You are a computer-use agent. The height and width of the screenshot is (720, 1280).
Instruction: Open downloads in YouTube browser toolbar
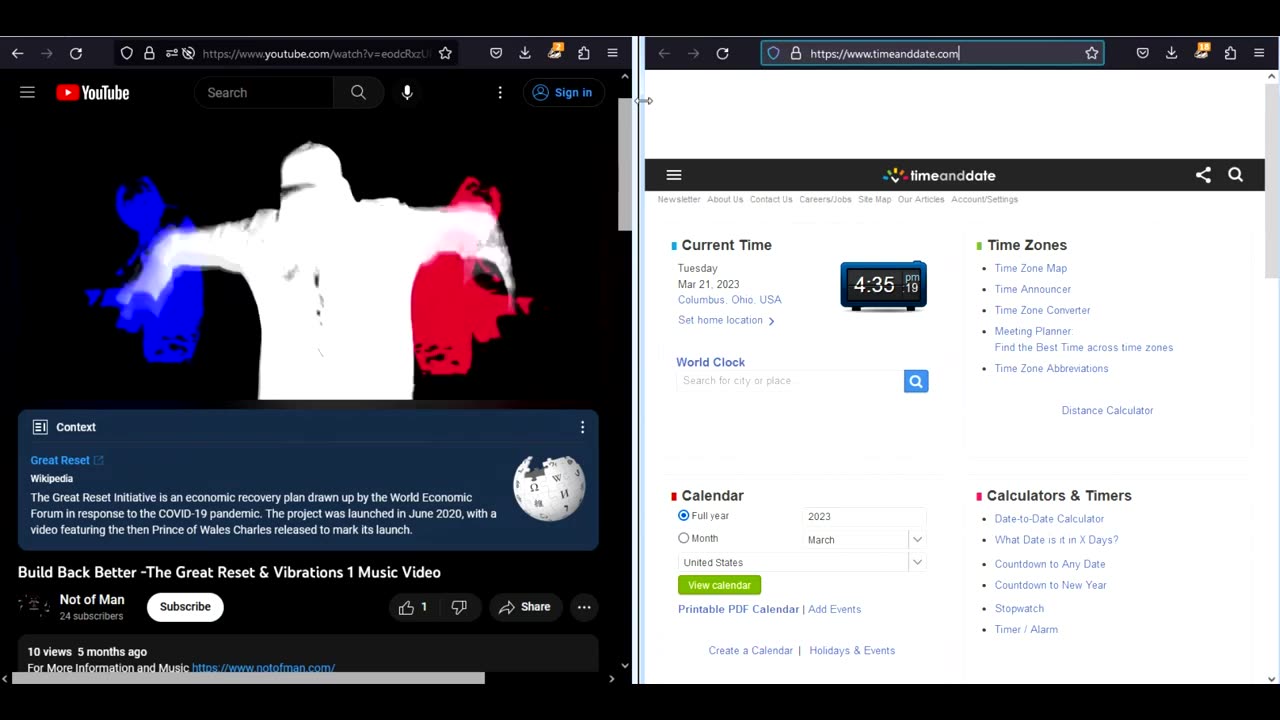525,53
